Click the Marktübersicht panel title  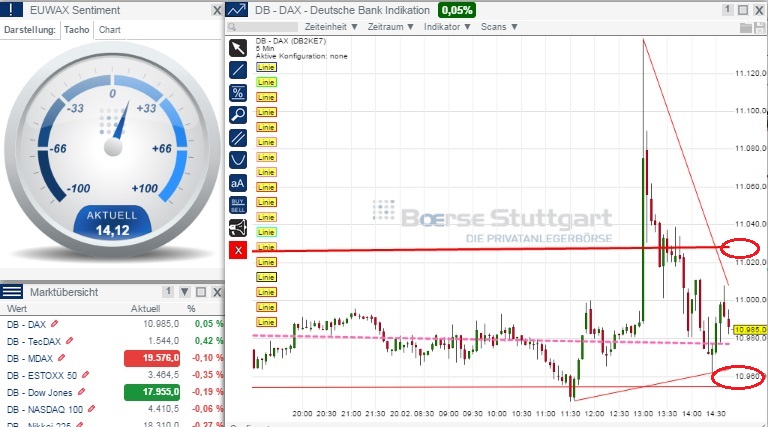tap(64, 292)
